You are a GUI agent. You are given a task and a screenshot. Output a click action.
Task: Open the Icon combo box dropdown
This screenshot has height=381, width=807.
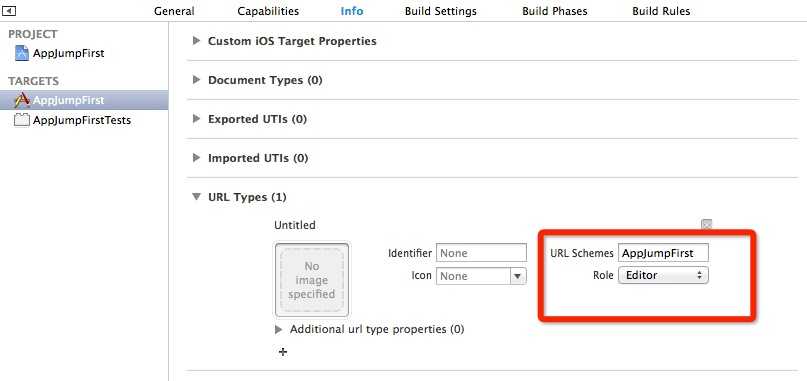point(518,276)
